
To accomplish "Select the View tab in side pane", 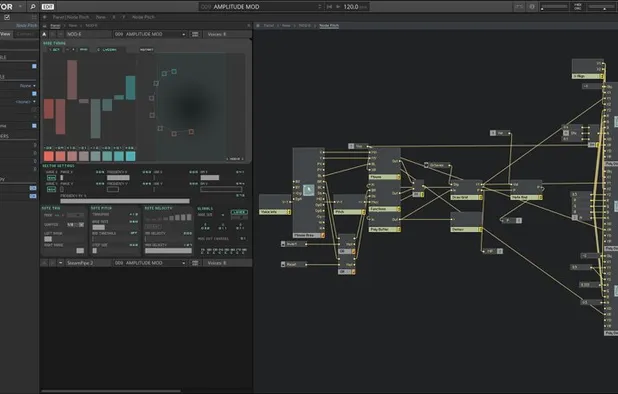I will (6, 34).
